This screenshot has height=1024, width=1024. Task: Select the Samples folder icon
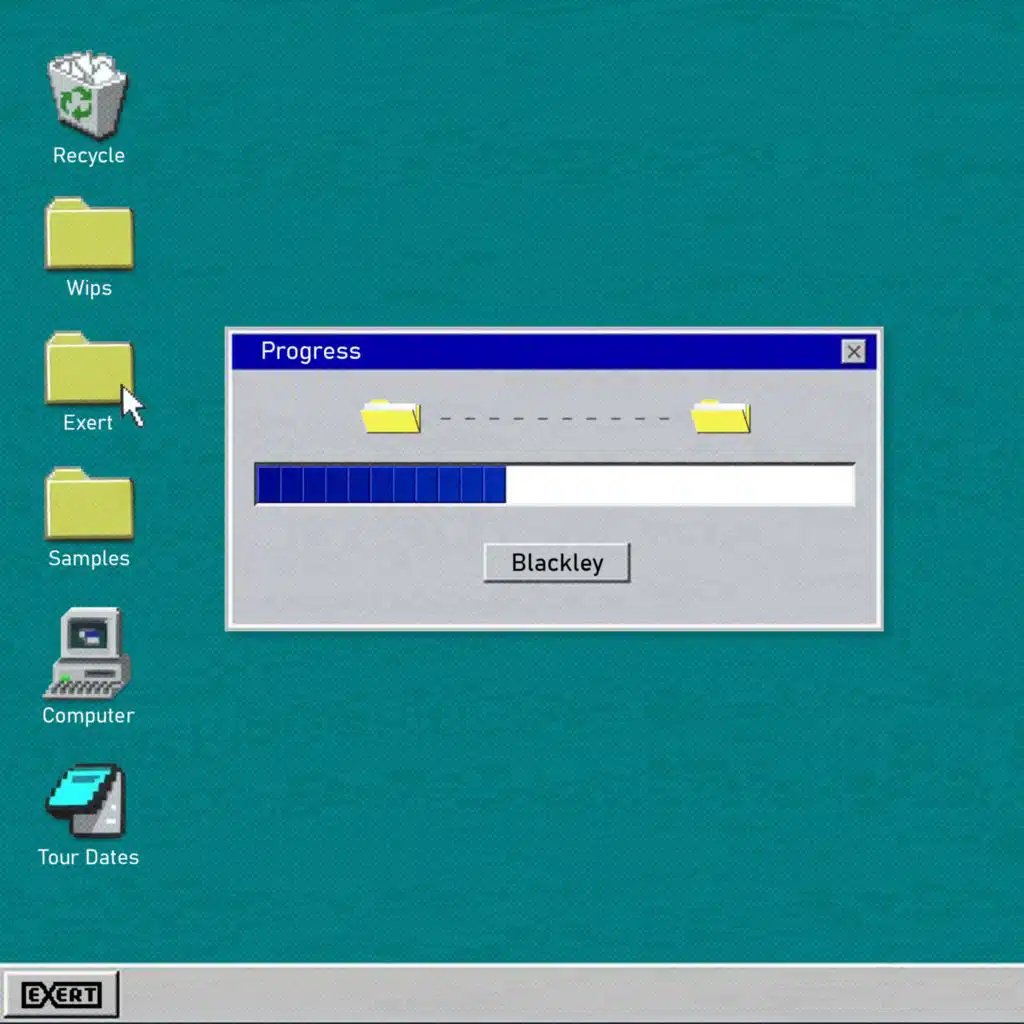point(89,504)
